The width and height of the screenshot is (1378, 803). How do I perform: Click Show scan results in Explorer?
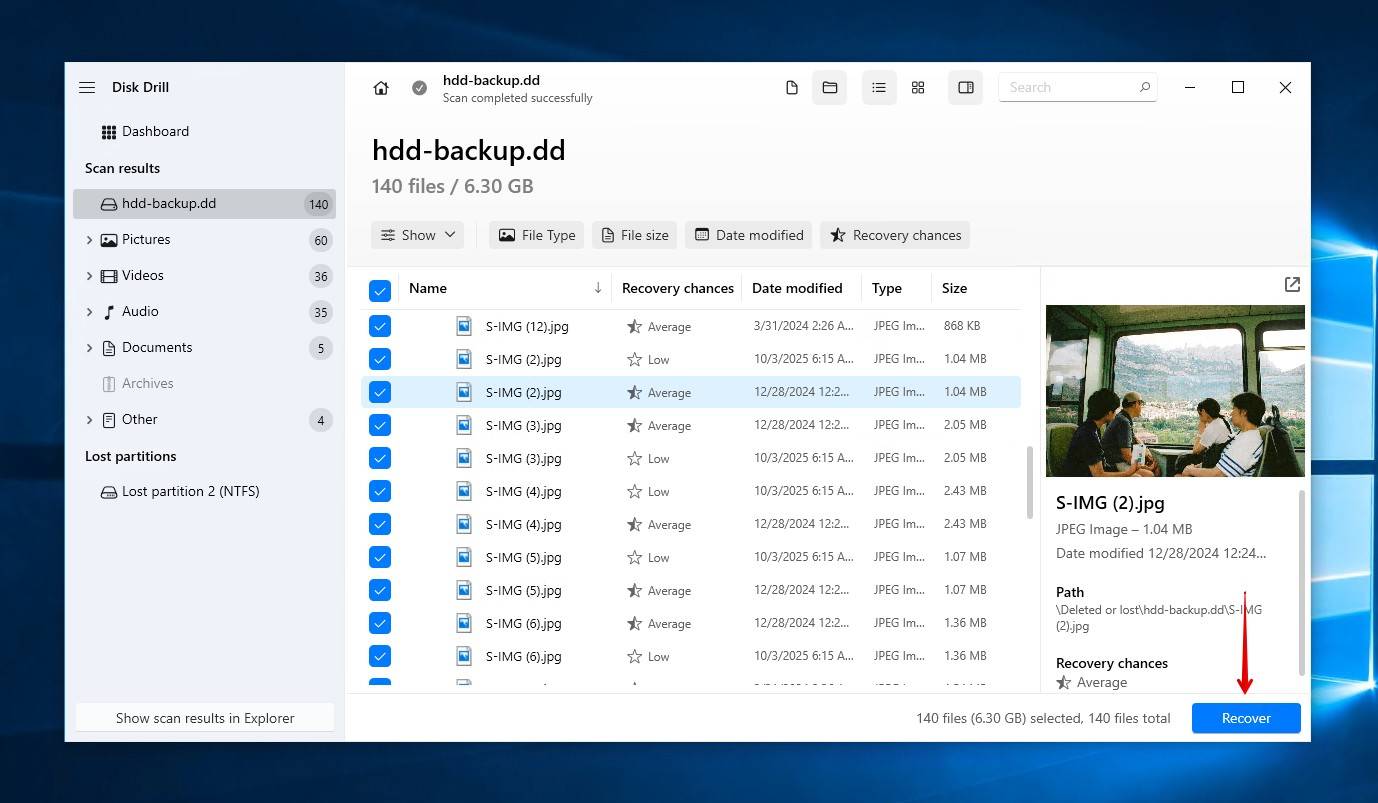point(204,717)
